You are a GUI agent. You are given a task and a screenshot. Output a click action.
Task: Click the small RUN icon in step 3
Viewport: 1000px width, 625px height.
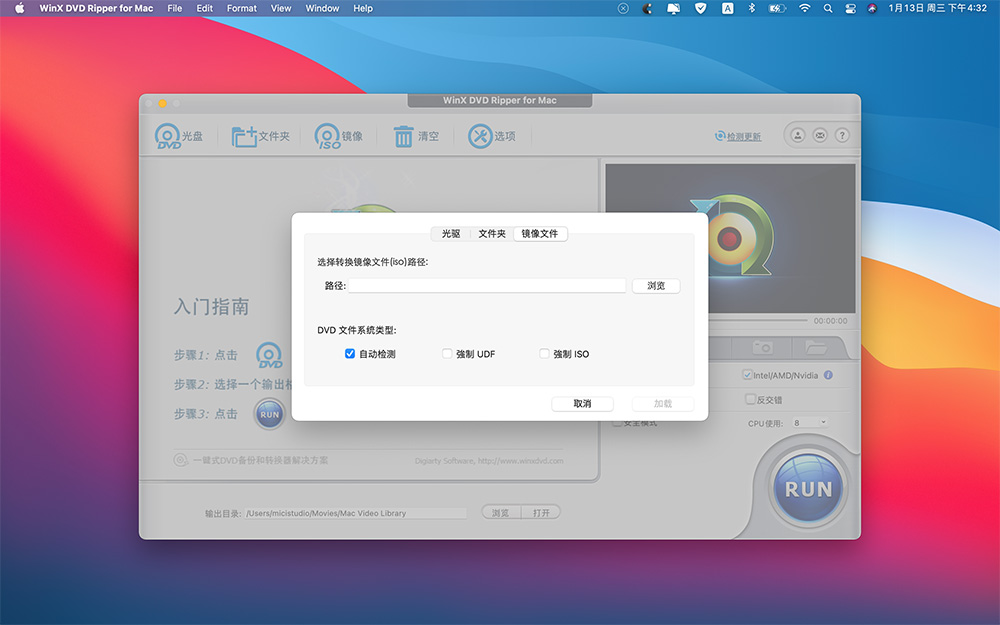269,415
